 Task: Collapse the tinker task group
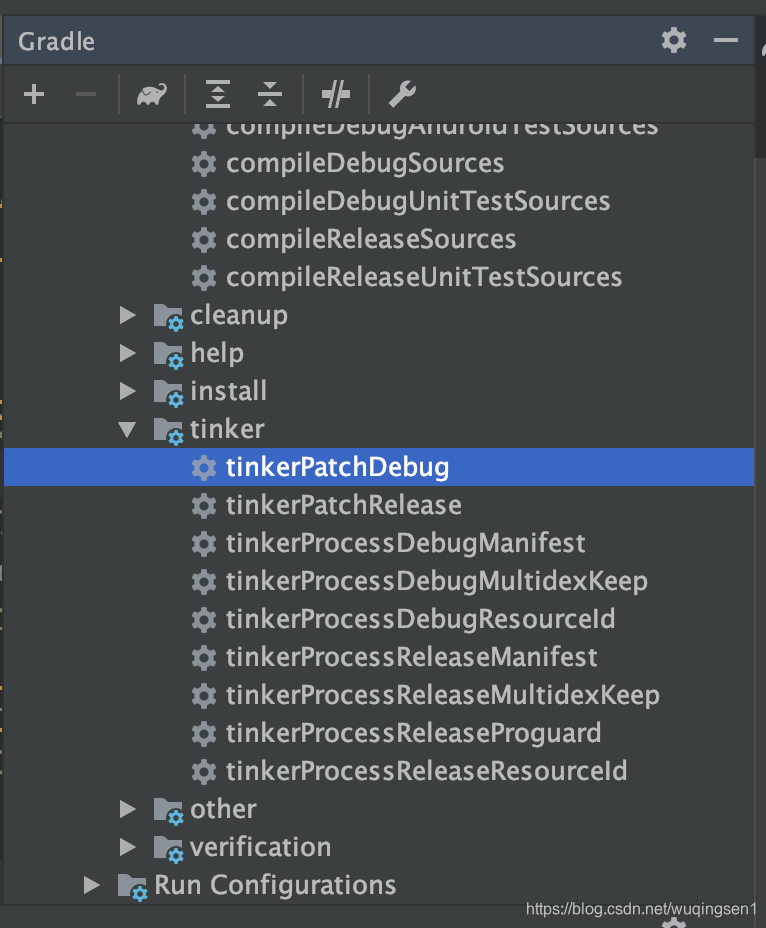[x=127, y=429]
